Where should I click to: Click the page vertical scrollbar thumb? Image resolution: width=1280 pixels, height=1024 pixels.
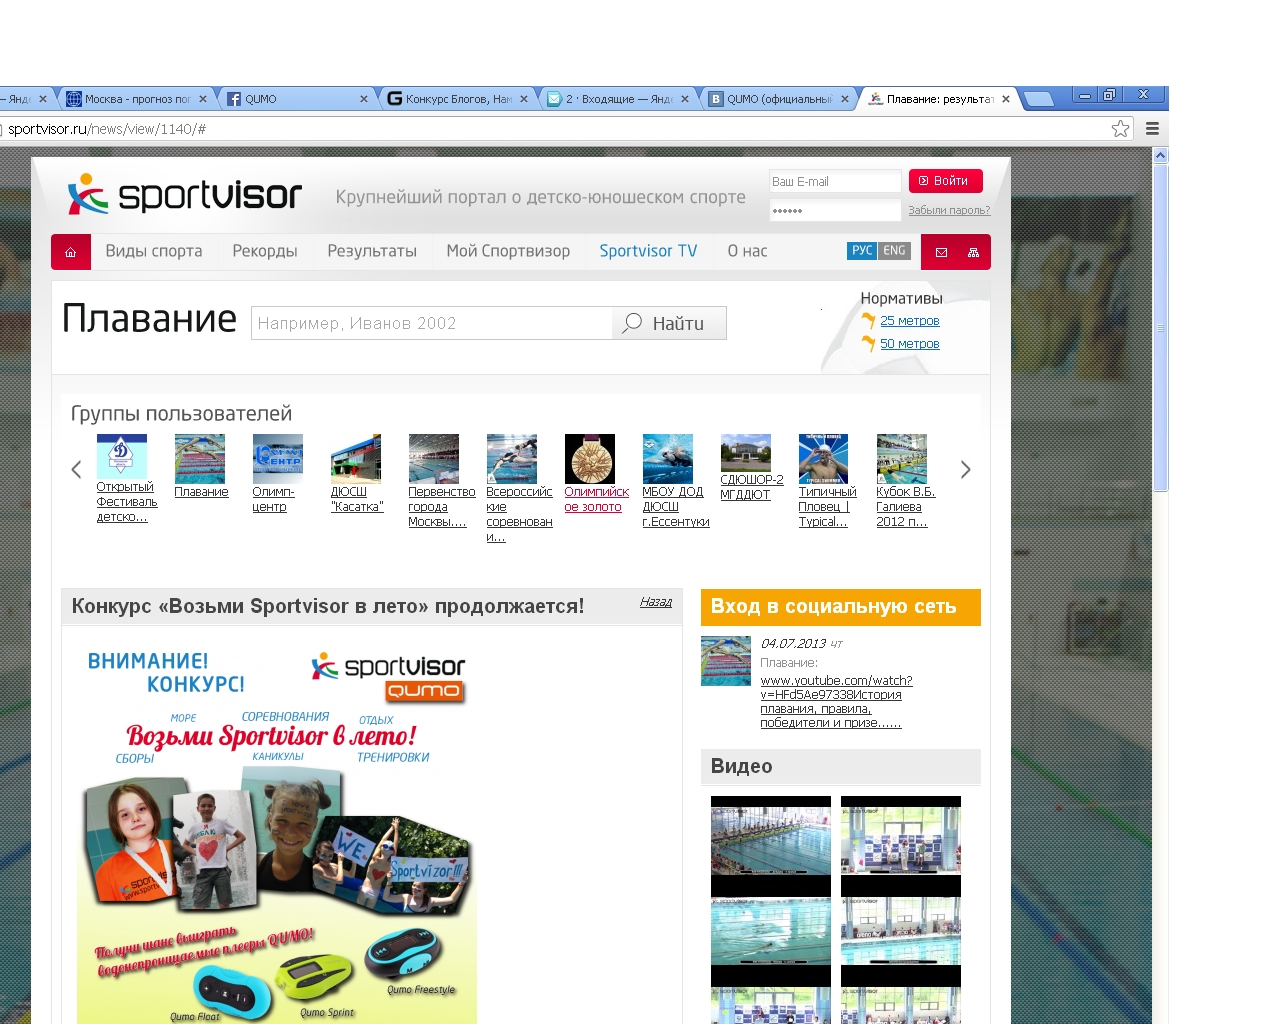click(1160, 328)
